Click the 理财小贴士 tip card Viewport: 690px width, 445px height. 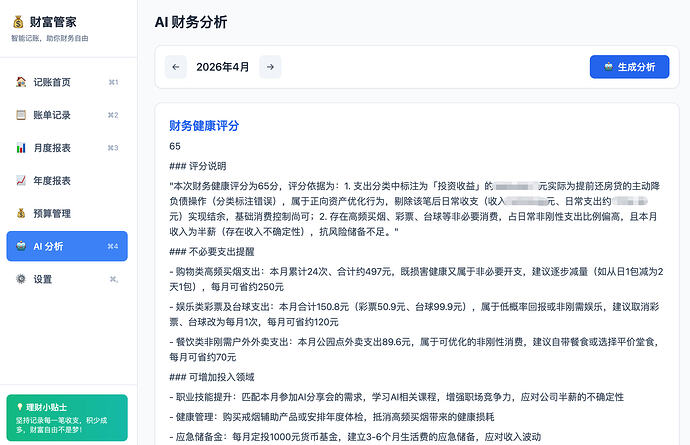(x=67, y=418)
